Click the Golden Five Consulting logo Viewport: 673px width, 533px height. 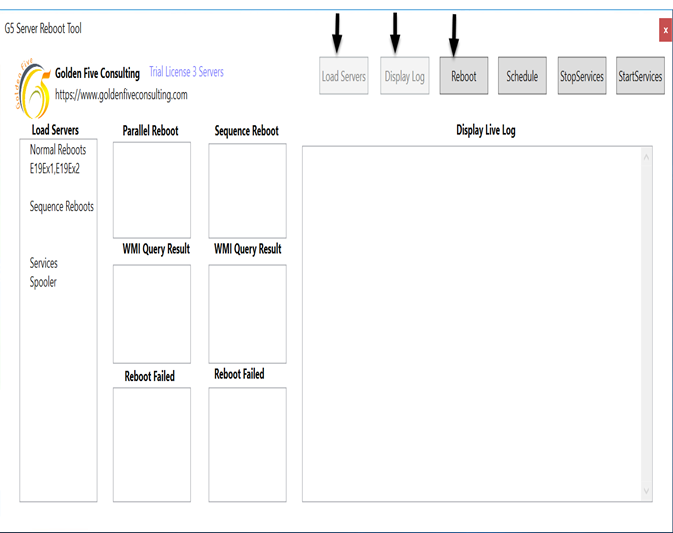33,88
